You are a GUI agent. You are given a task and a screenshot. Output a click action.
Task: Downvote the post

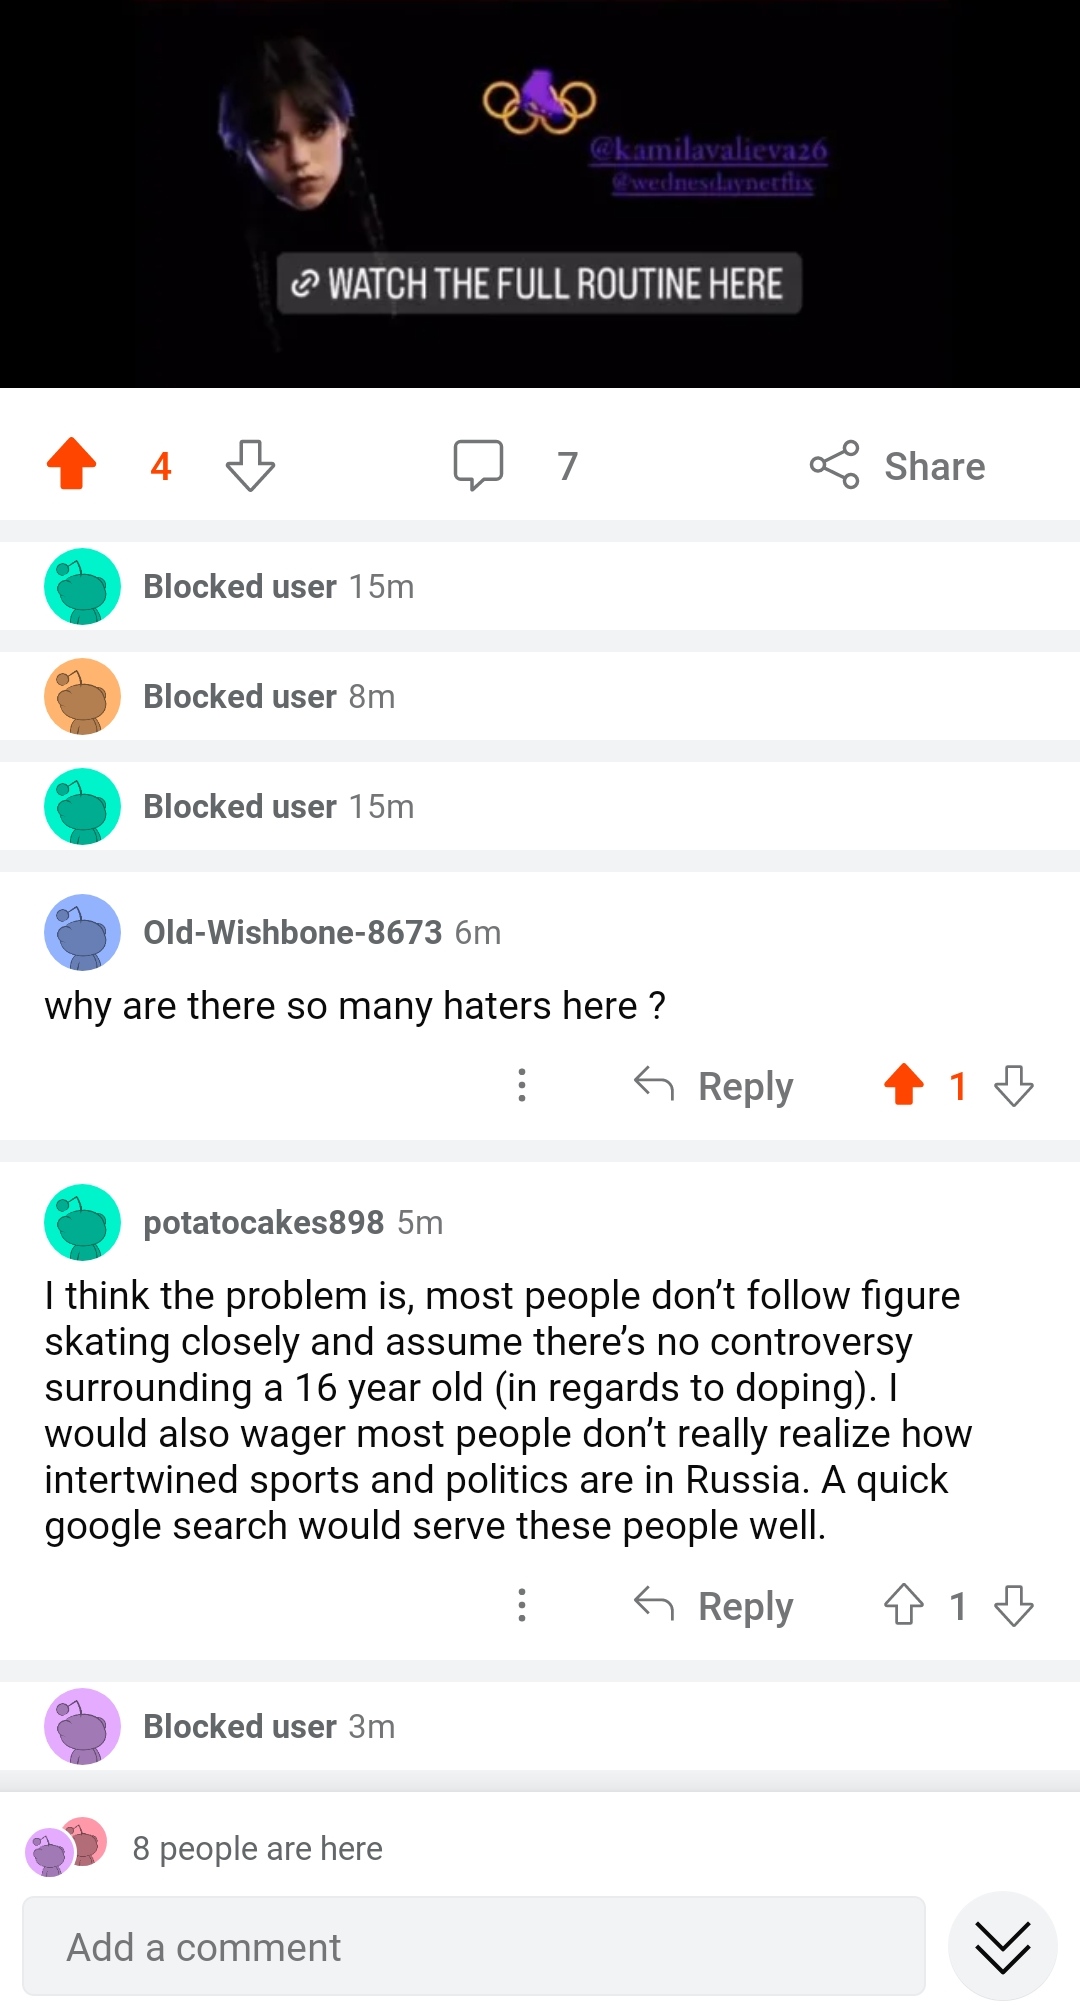tap(250, 465)
